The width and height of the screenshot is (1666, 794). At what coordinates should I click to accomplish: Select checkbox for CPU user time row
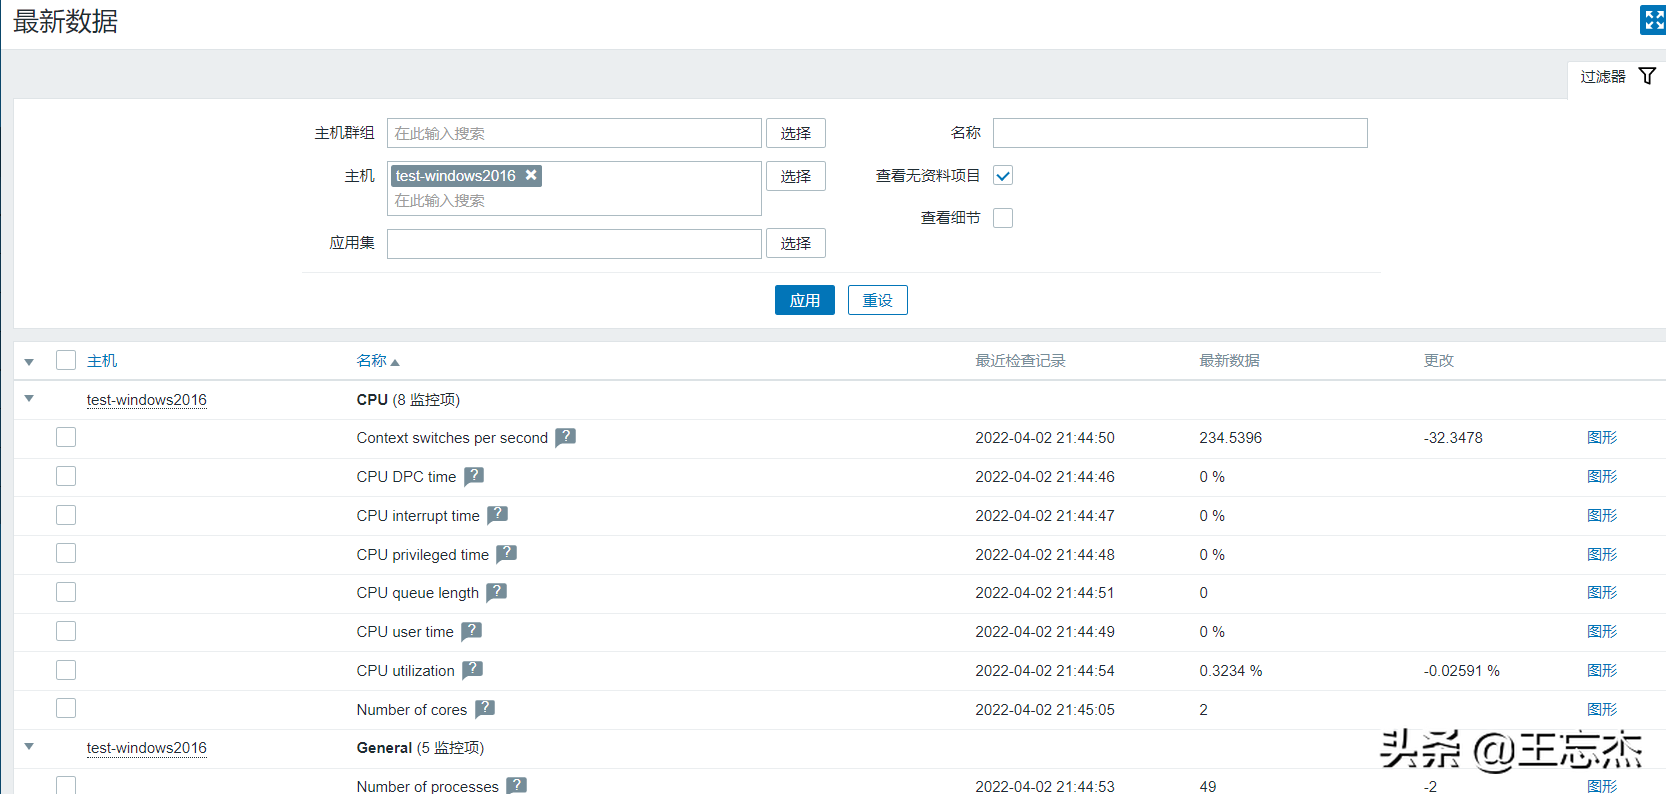point(66,631)
